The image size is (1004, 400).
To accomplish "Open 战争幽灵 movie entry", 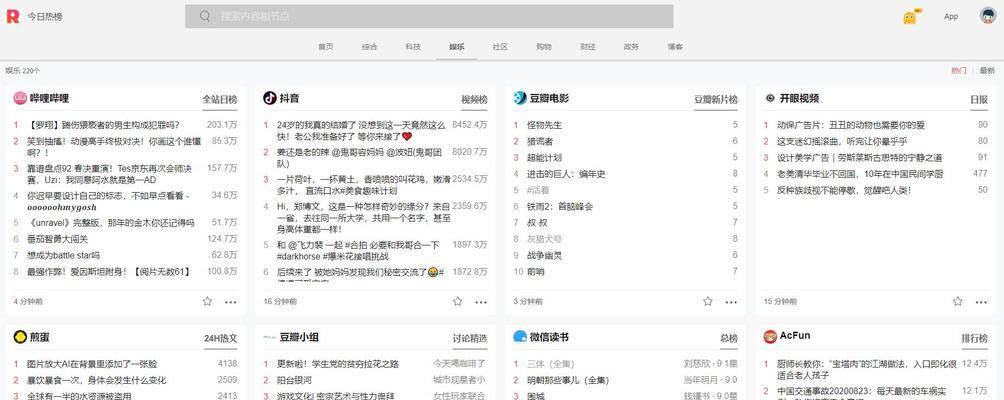I will coord(544,255).
